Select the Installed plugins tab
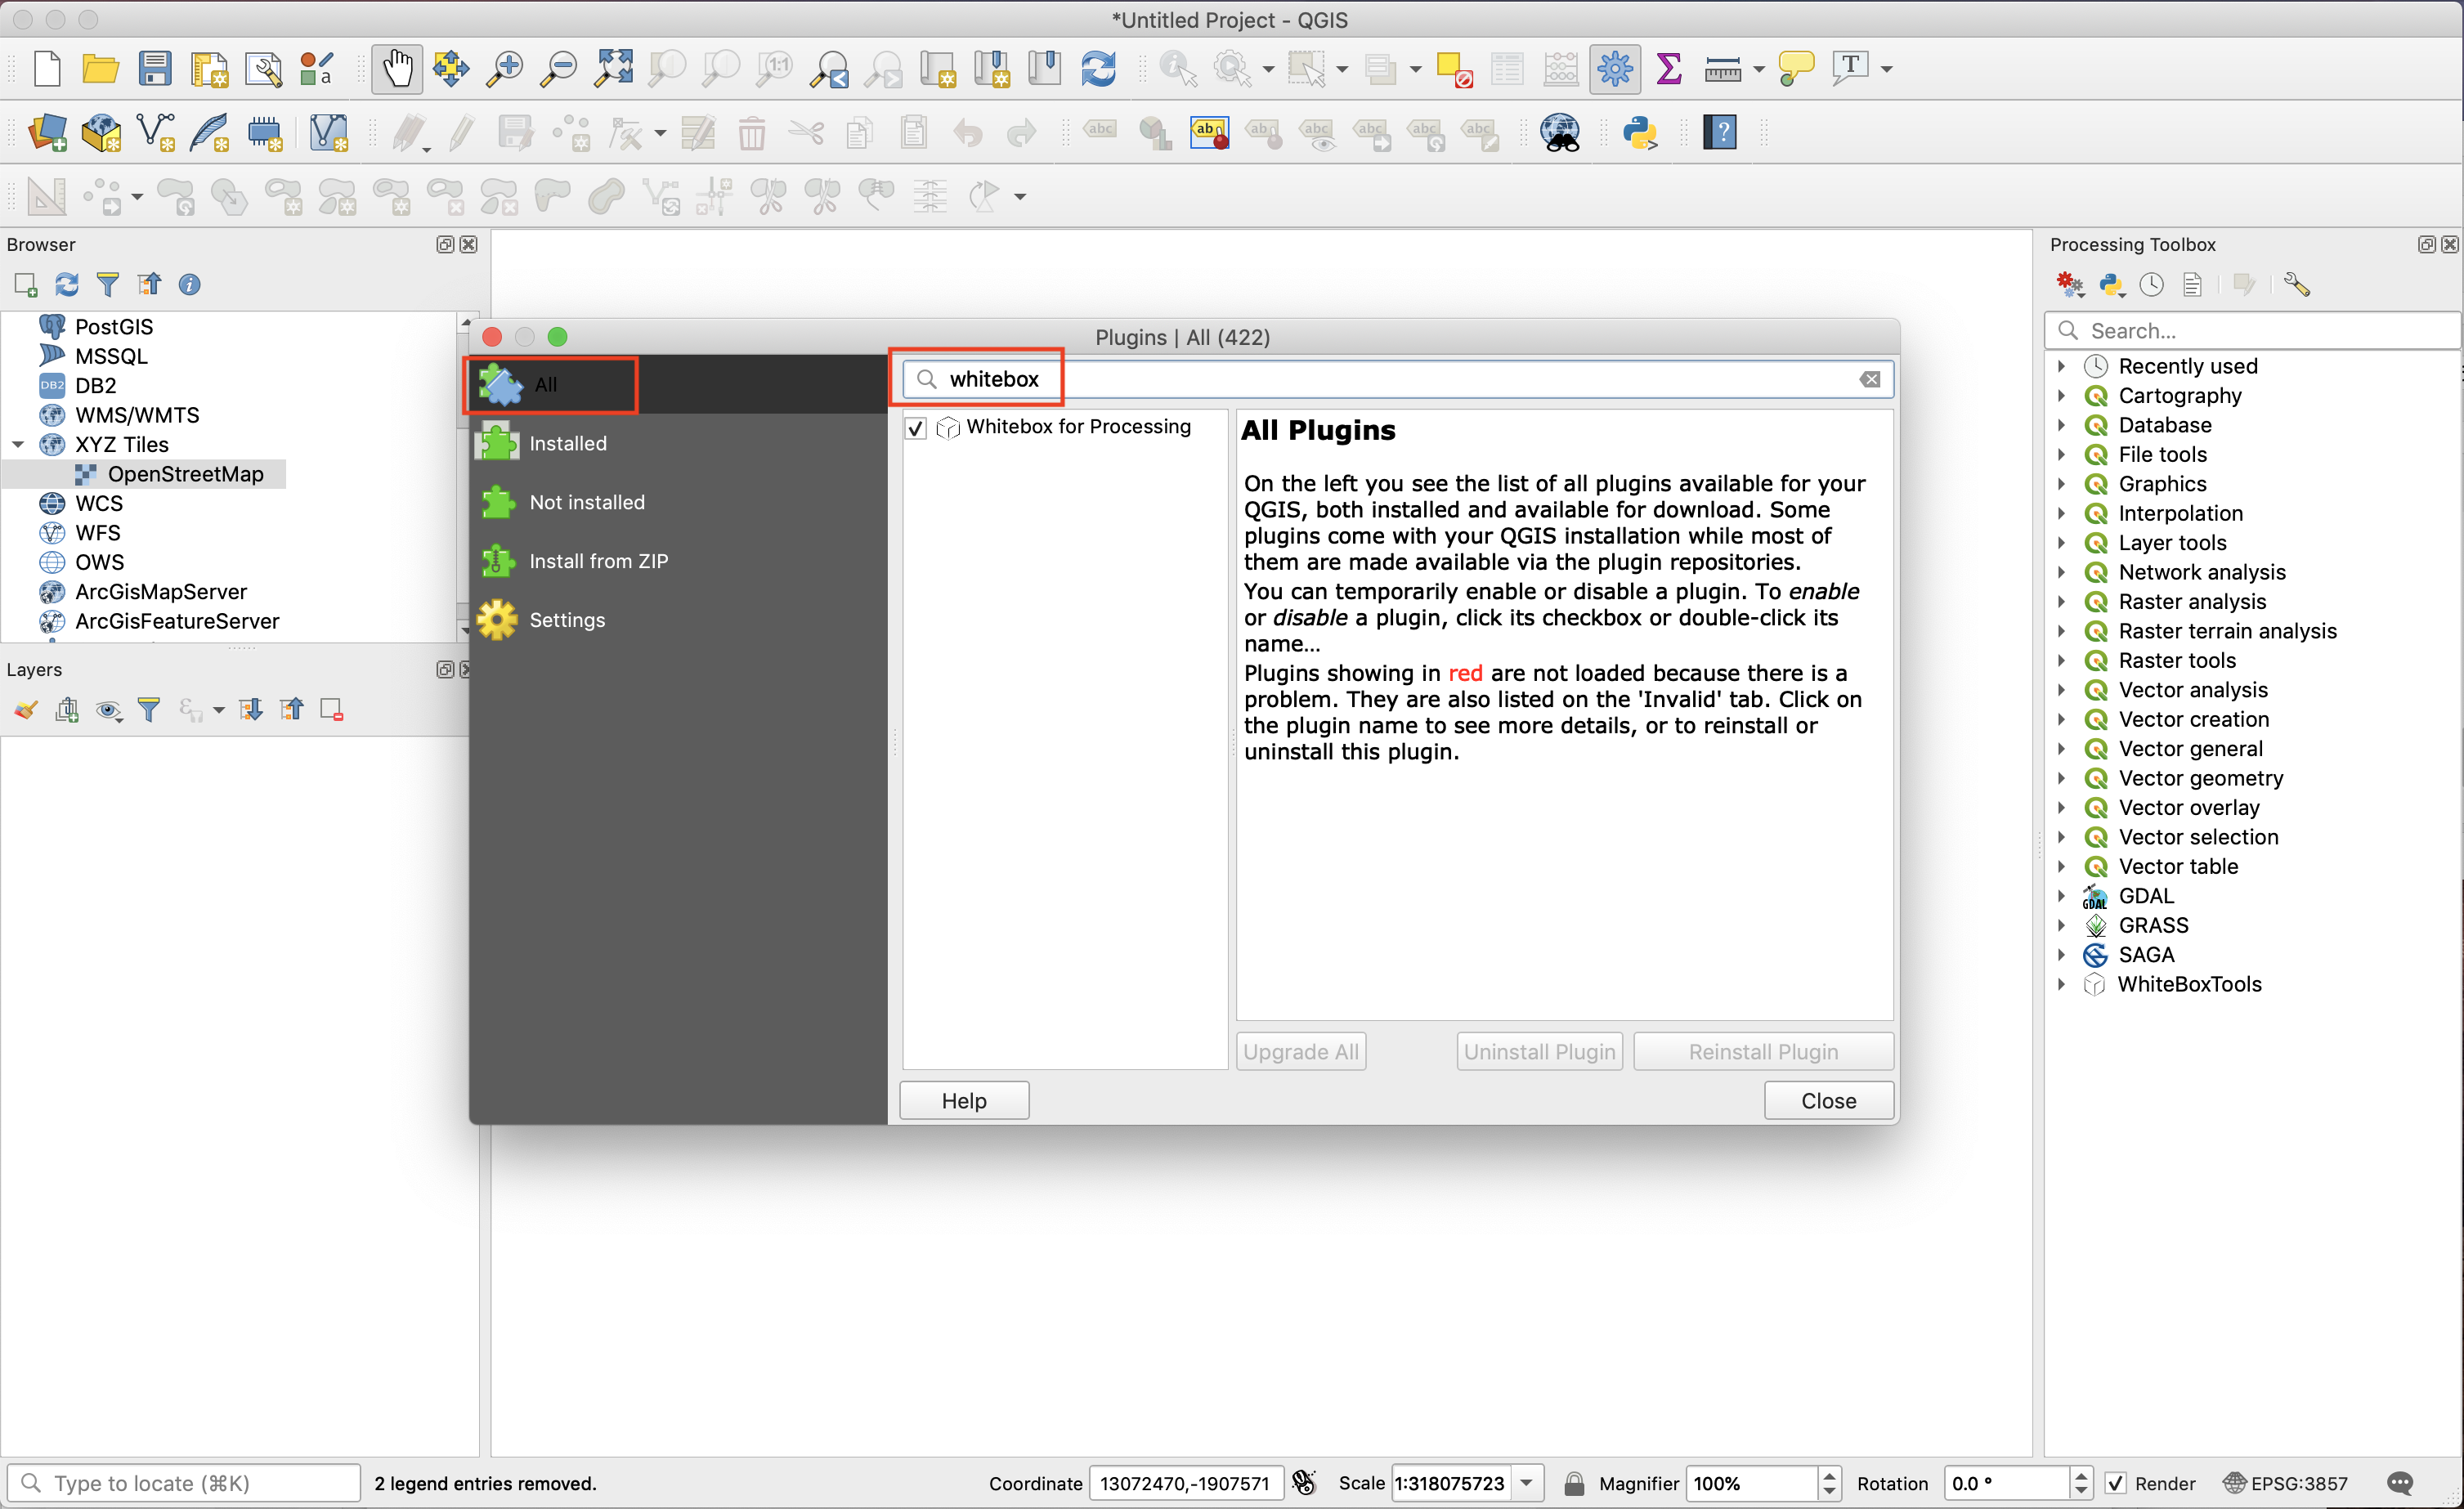The height and width of the screenshot is (1509, 2464). coord(679,443)
